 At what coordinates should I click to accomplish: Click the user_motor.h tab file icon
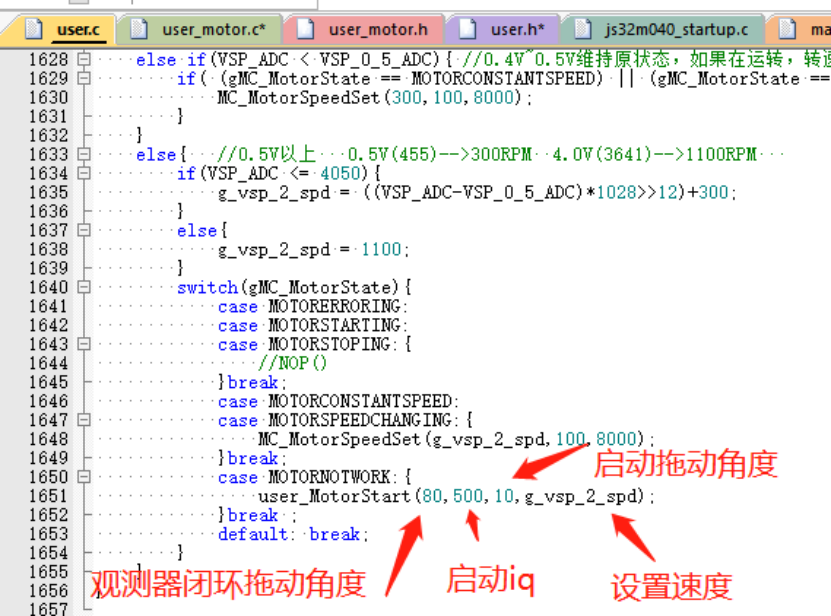305,30
